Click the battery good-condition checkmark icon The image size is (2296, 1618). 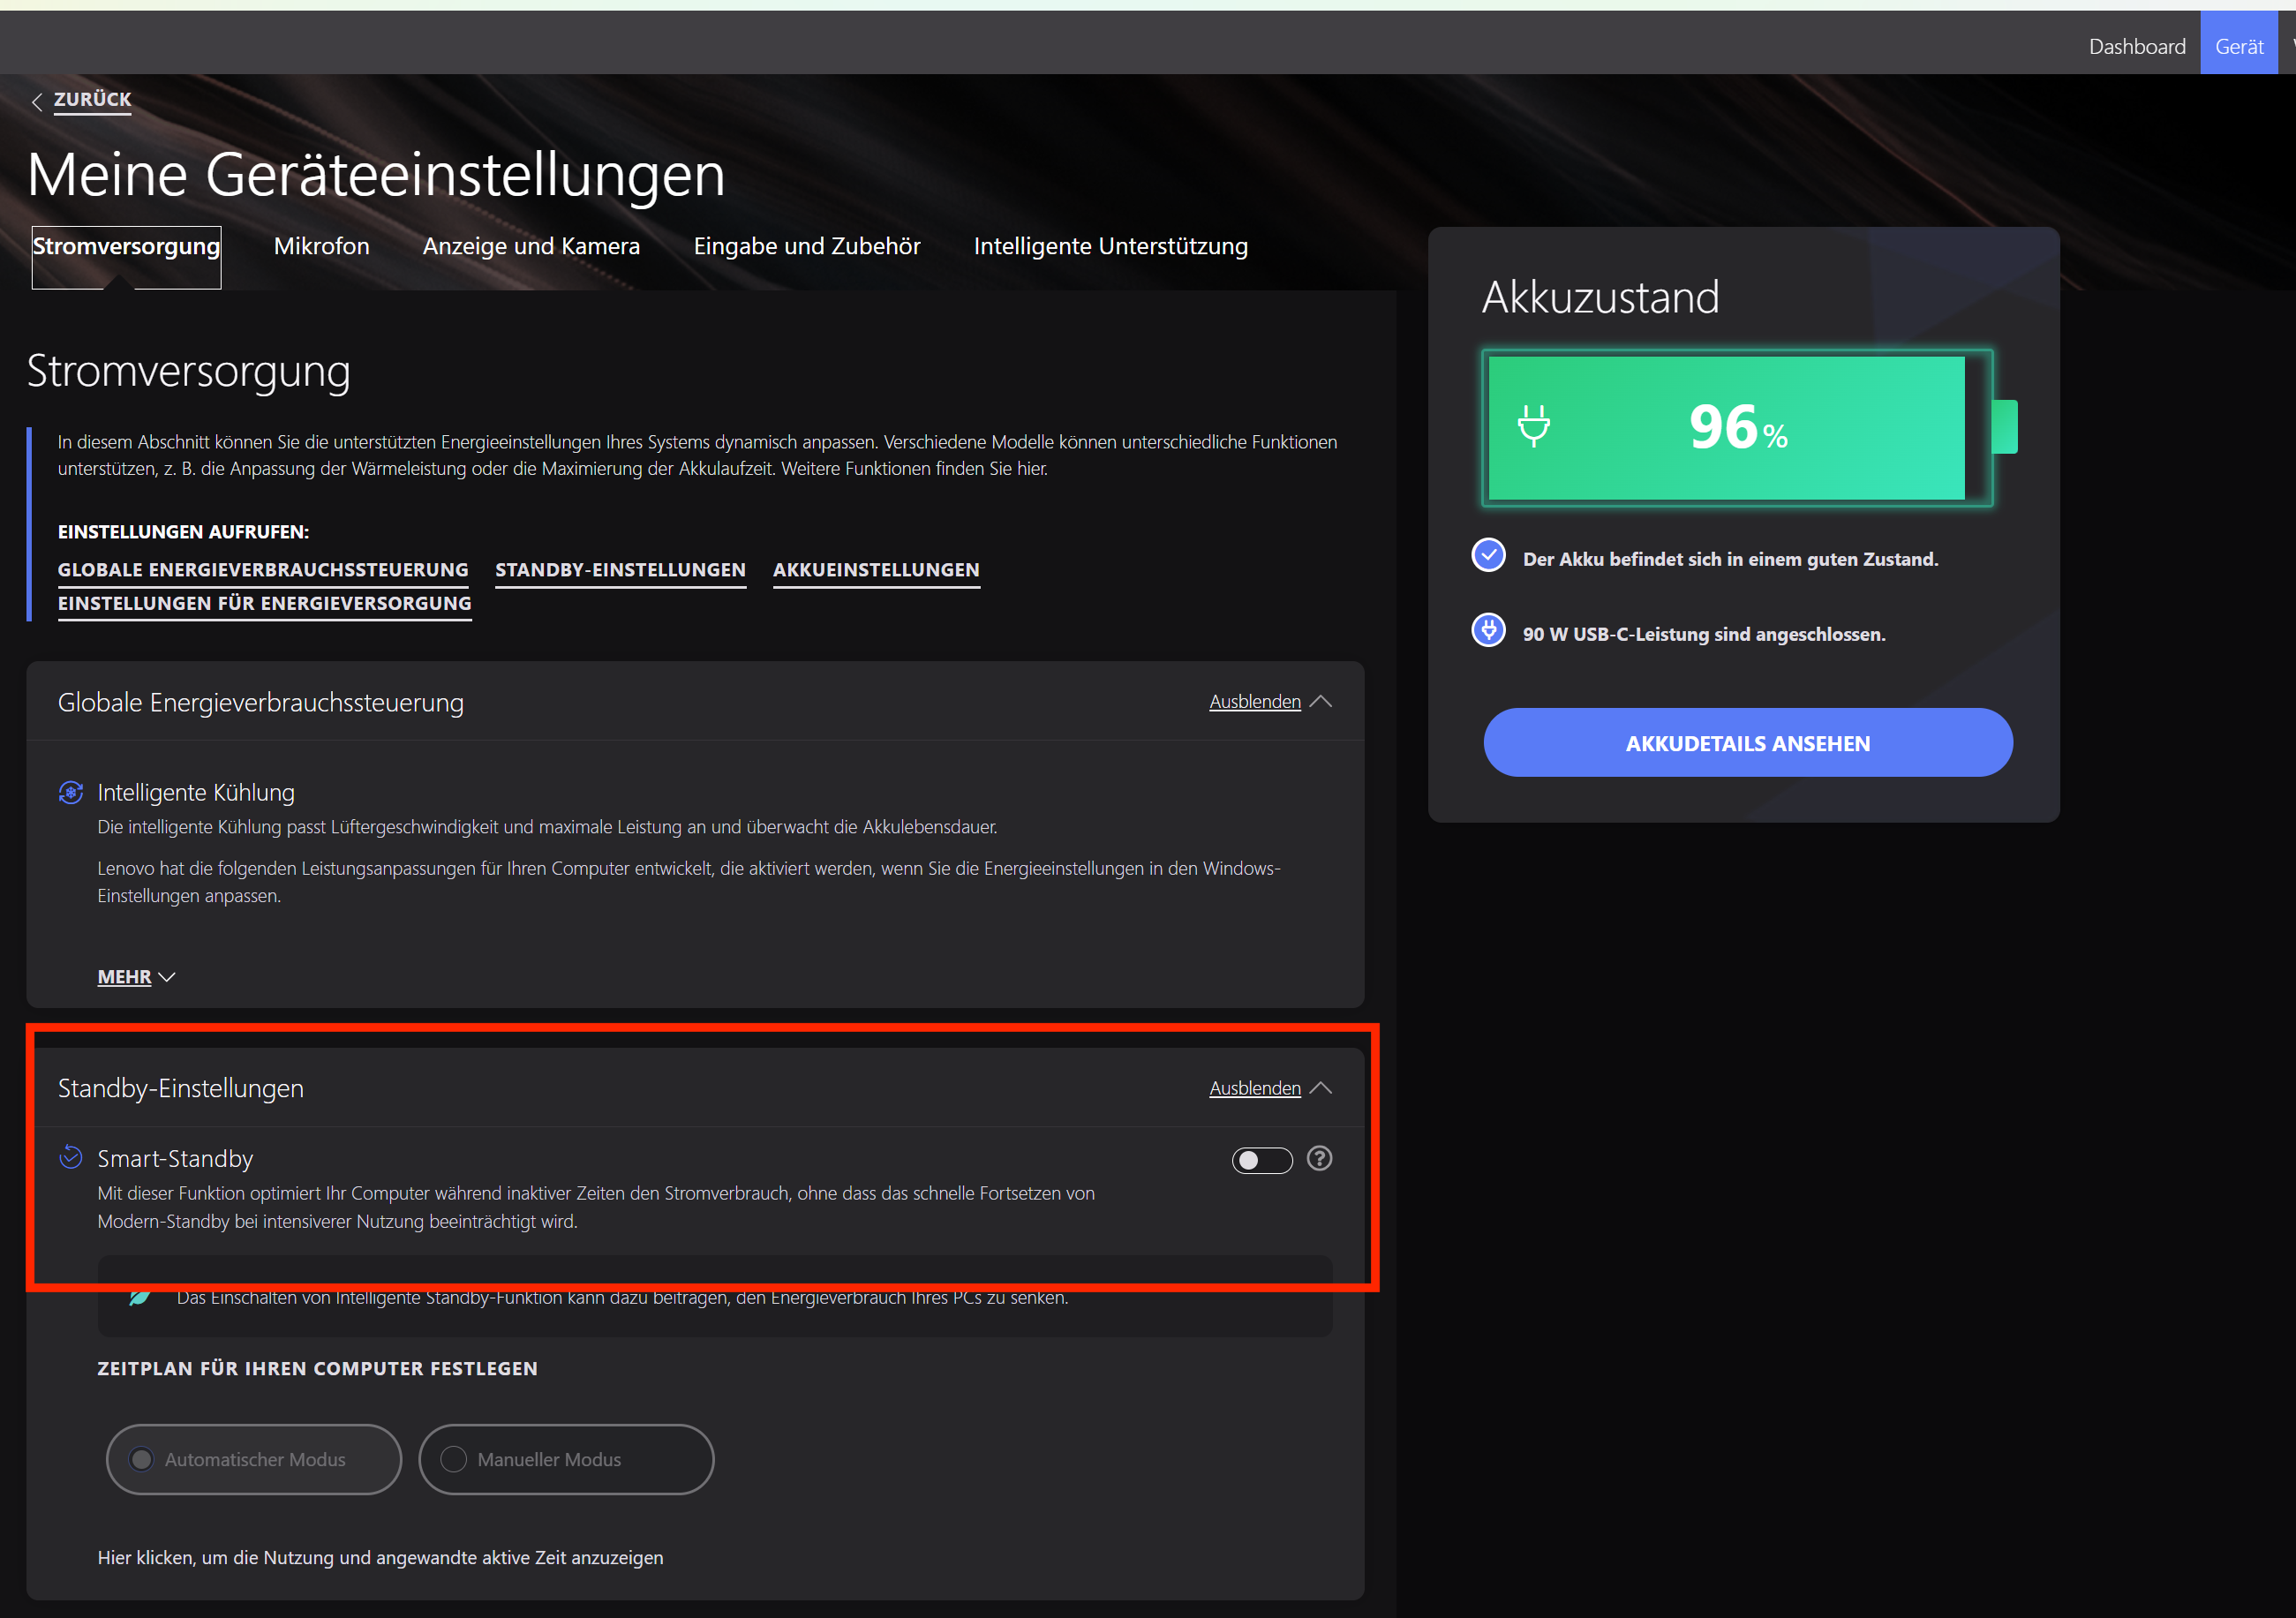click(x=1488, y=555)
